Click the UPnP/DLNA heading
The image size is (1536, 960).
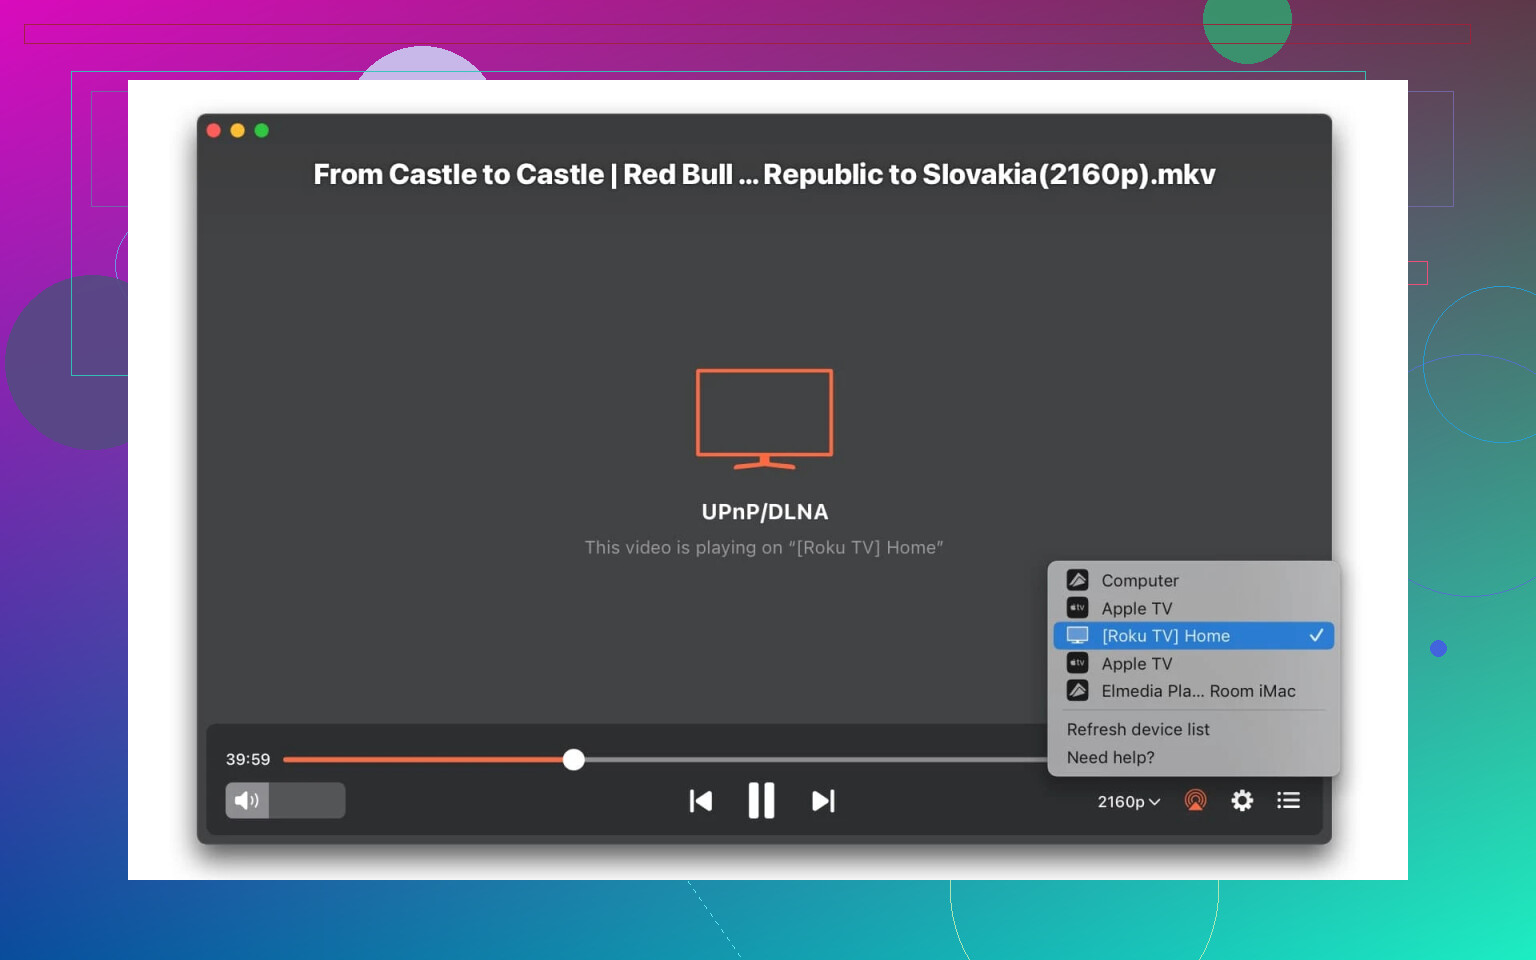pos(765,512)
